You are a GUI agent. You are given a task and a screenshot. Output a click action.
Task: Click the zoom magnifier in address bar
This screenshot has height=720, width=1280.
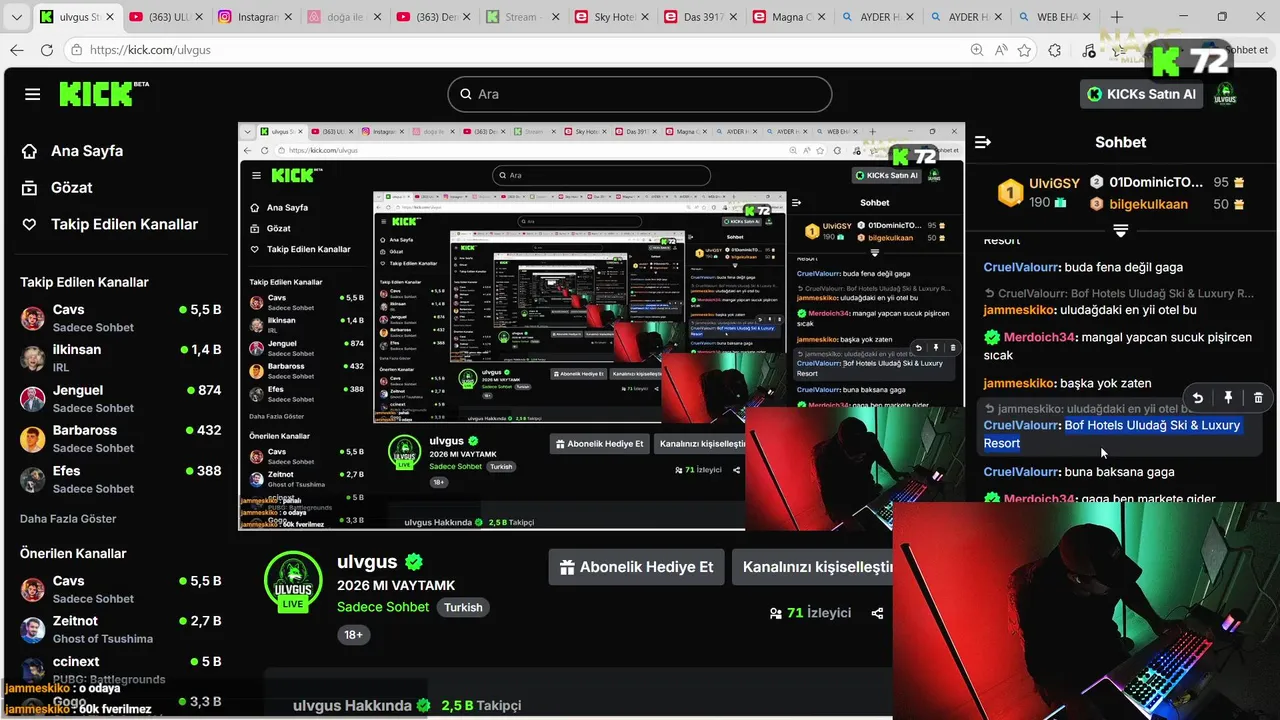pos(977,50)
